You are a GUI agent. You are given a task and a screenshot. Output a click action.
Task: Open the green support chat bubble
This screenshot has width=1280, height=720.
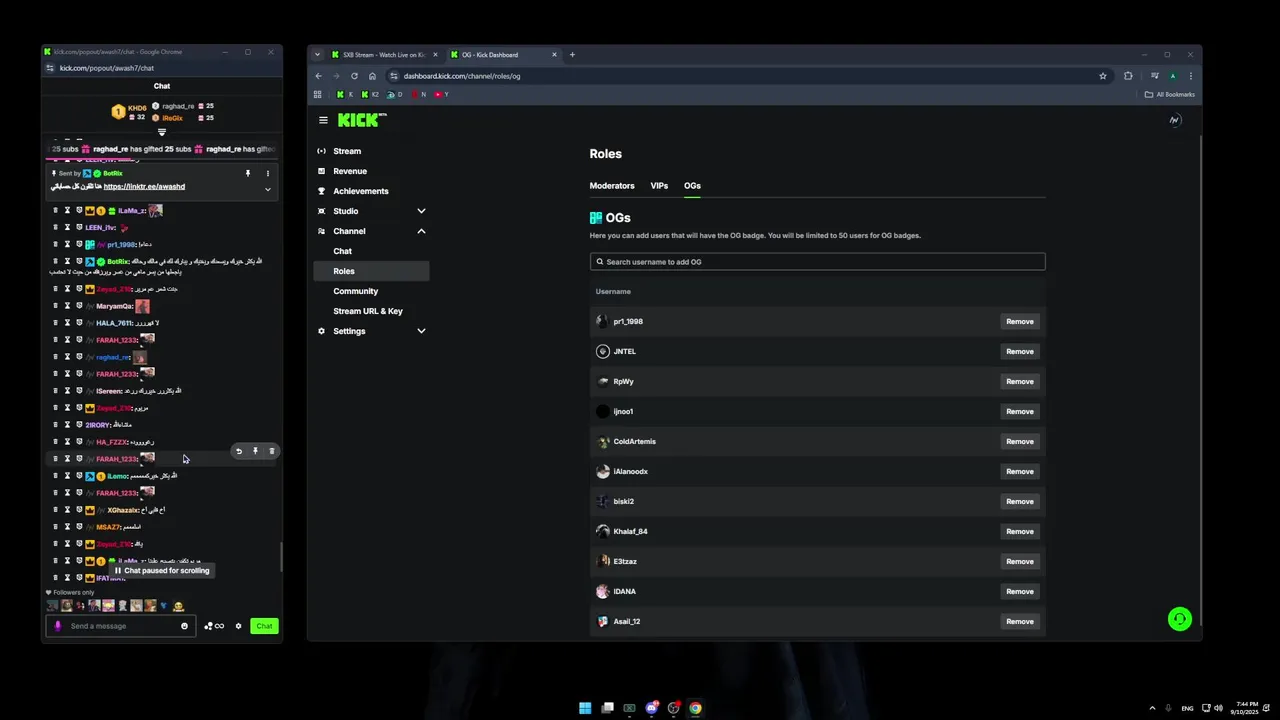(x=1180, y=619)
